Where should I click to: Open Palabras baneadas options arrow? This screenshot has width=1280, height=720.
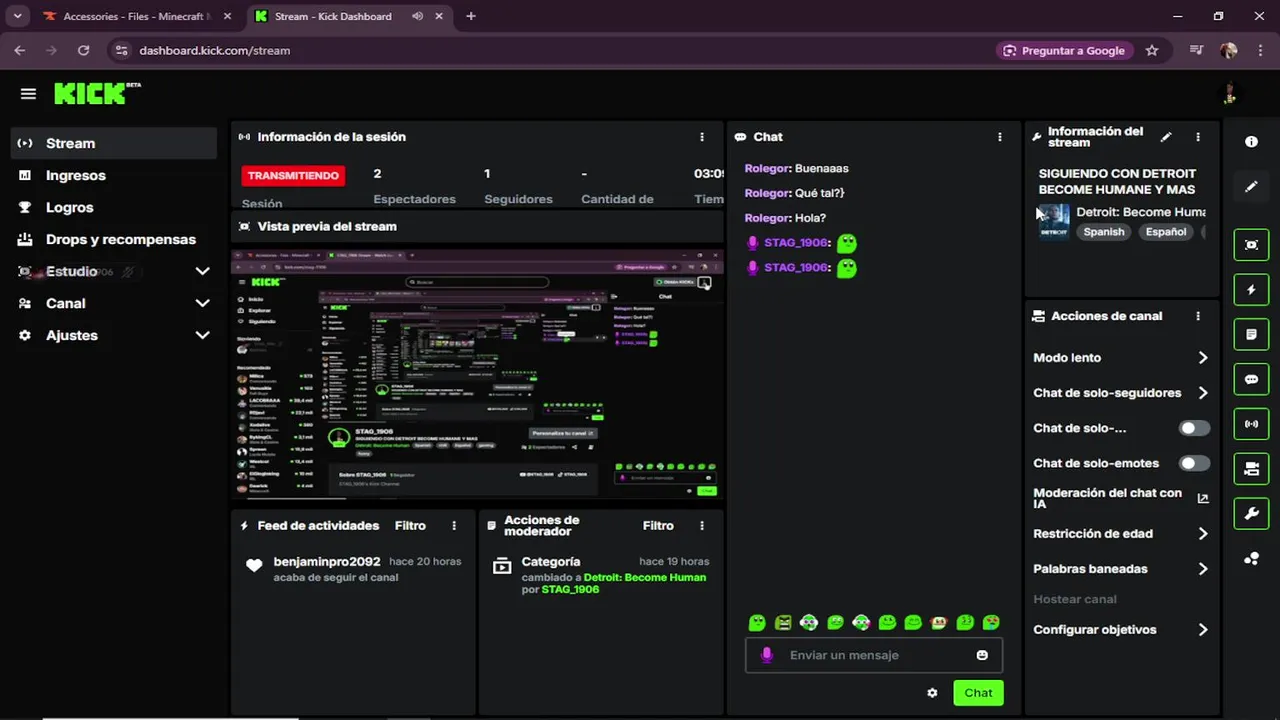[1203, 569]
